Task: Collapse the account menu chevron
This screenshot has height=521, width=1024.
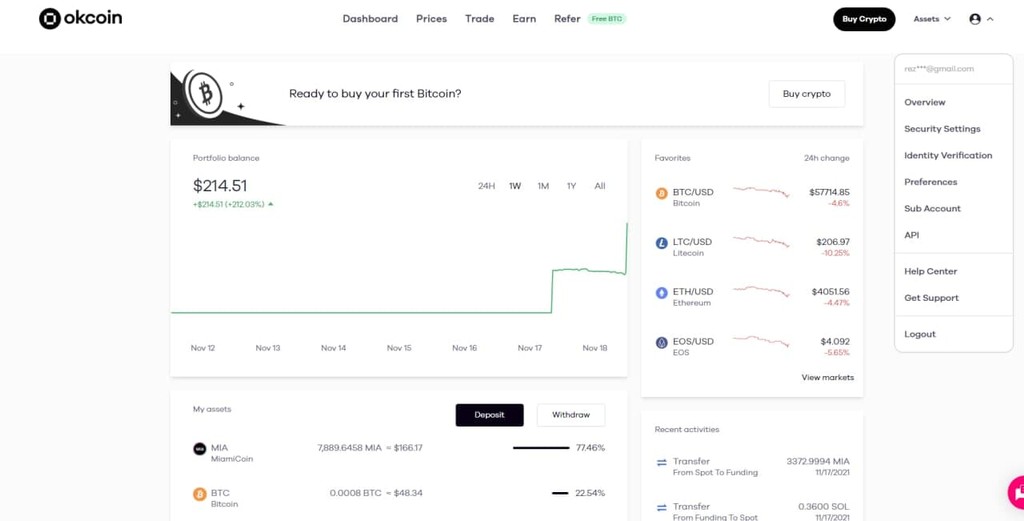Action: coord(990,19)
